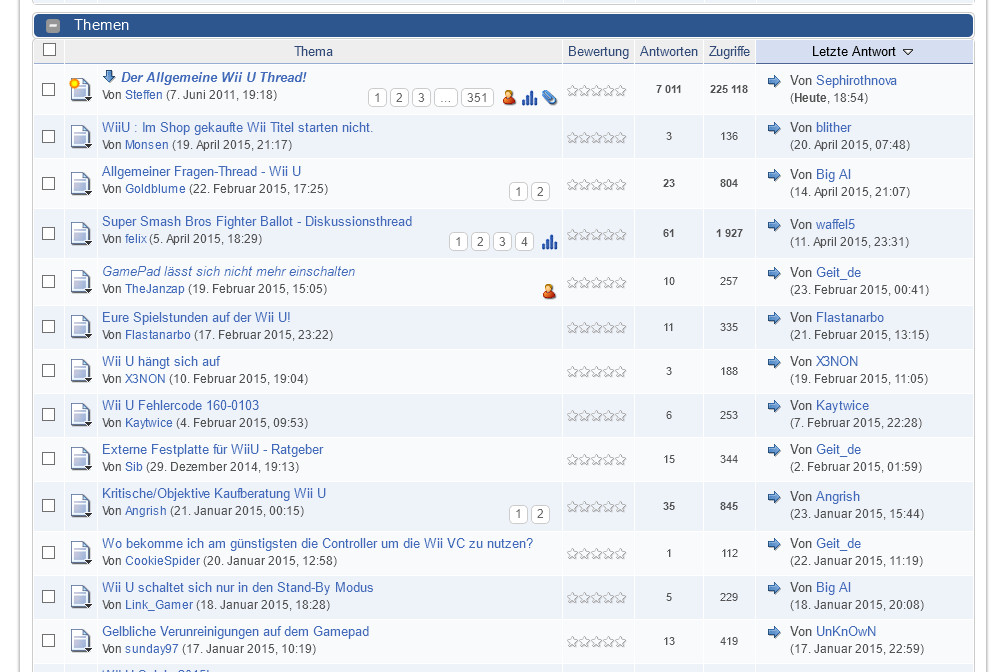Image resolution: width=996 pixels, height=672 pixels.
Task: Check the box for GamePad einschalten thread
Action: tap(48, 281)
